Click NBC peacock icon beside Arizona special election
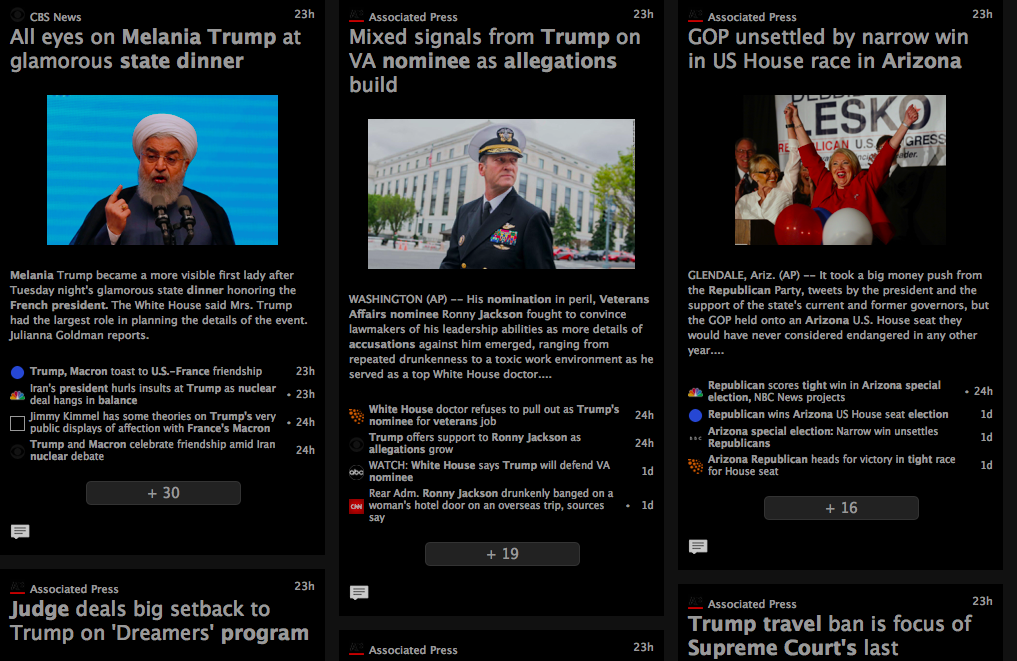1017x661 pixels. point(695,392)
